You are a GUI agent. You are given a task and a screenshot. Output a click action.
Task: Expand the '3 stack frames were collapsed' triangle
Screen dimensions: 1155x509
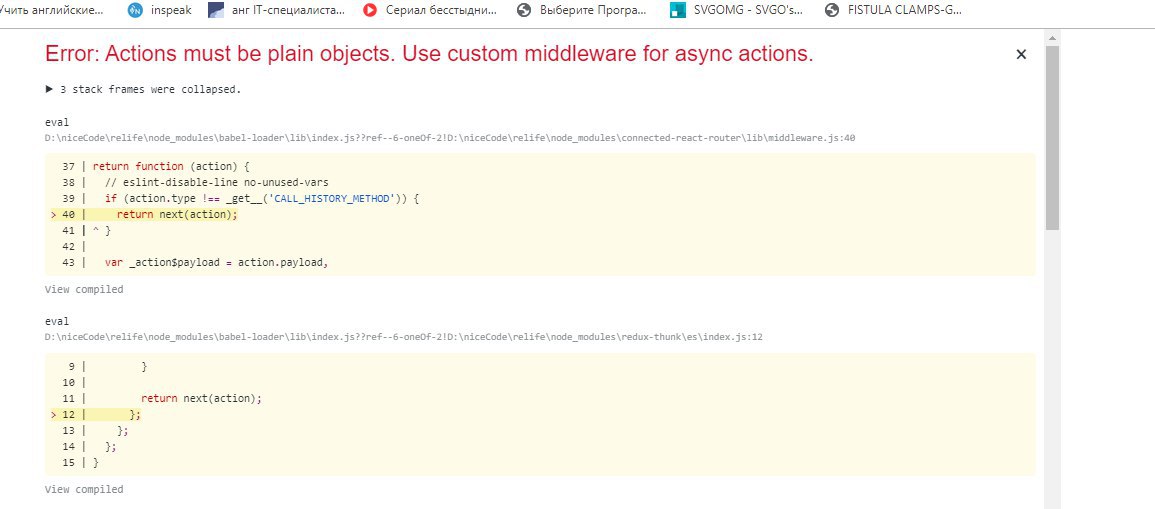tap(50, 89)
